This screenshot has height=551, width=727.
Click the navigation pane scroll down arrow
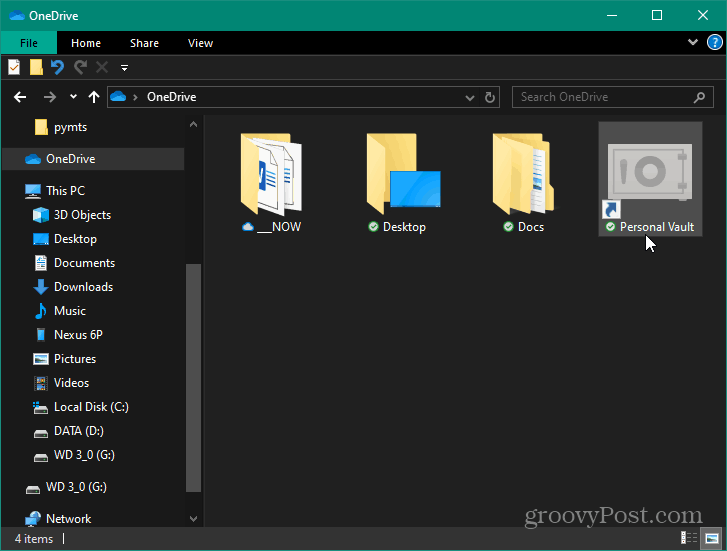193,519
